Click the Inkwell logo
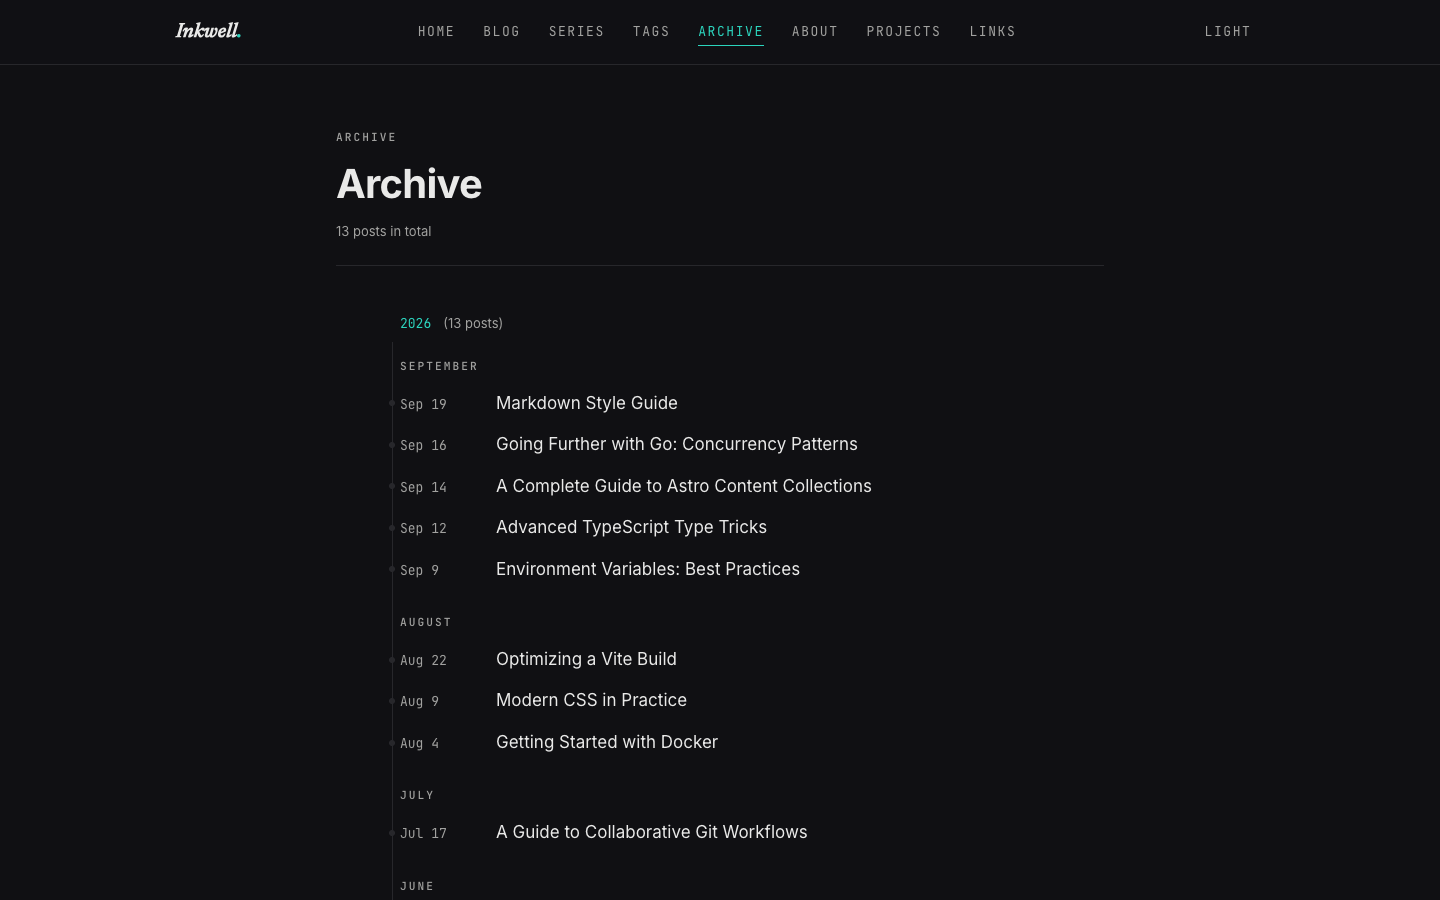Image resolution: width=1440 pixels, height=900 pixels. click(x=208, y=31)
